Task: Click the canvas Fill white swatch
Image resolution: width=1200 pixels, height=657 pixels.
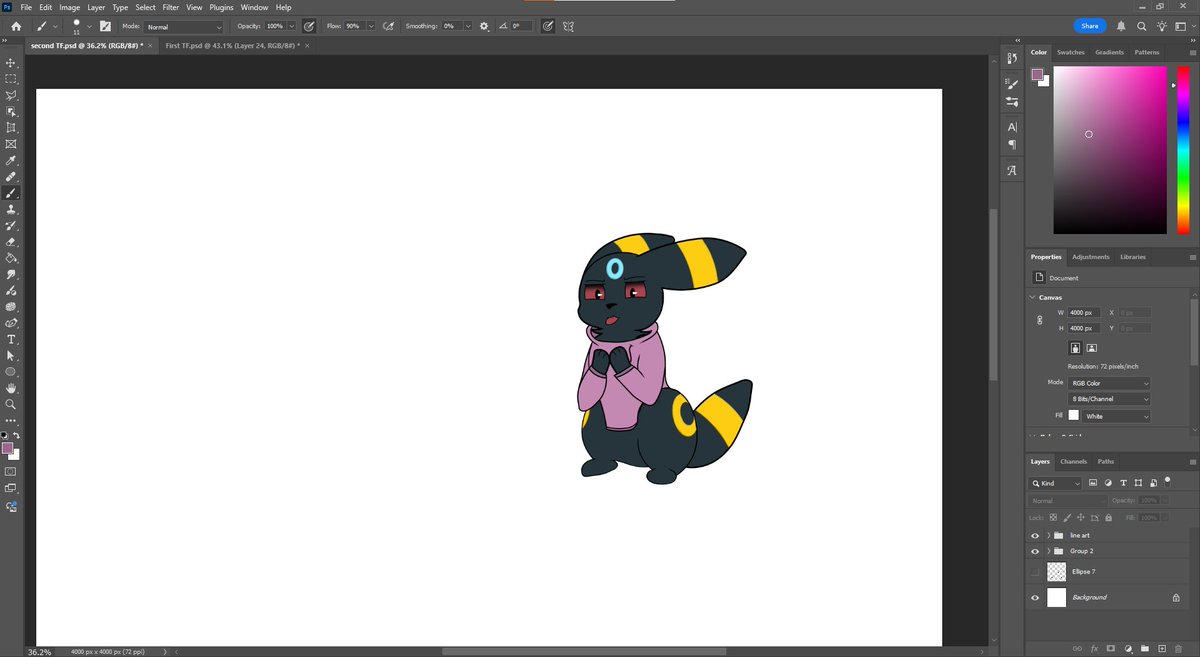Action: [x=1074, y=416]
